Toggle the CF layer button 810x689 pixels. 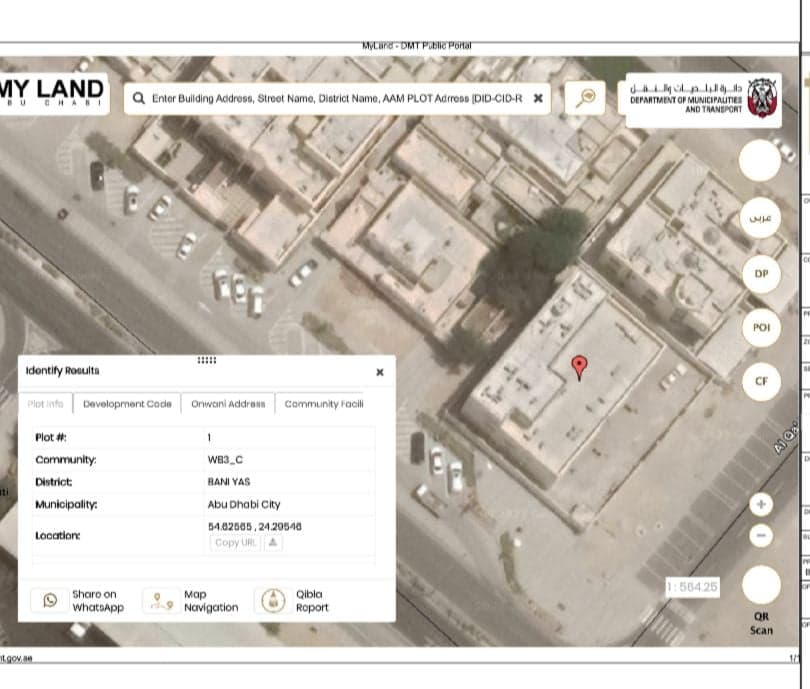click(x=760, y=381)
